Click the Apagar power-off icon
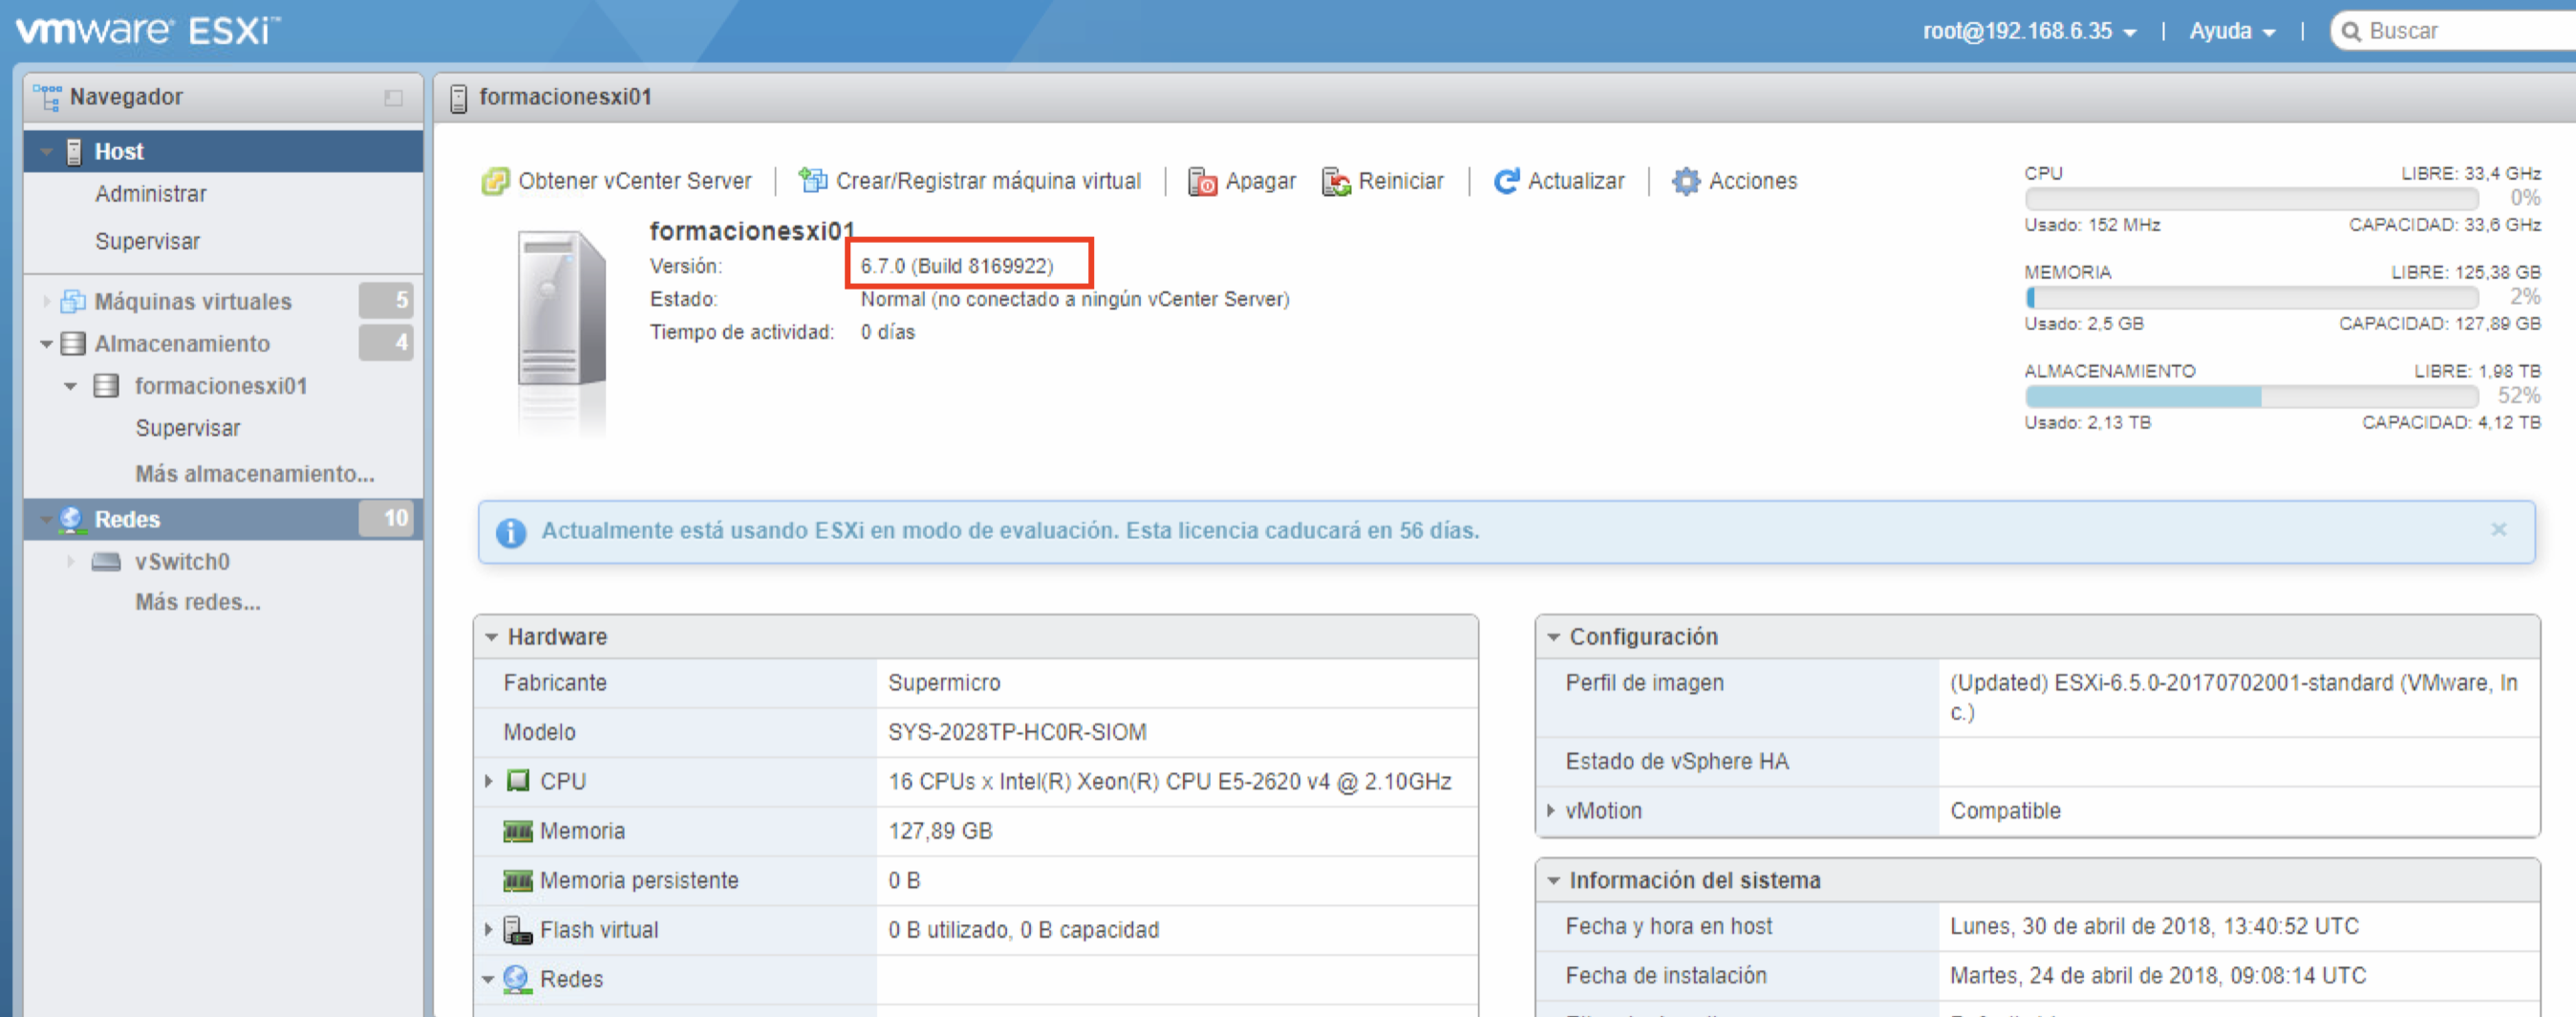The image size is (2576, 1017). coord(1202,181)
